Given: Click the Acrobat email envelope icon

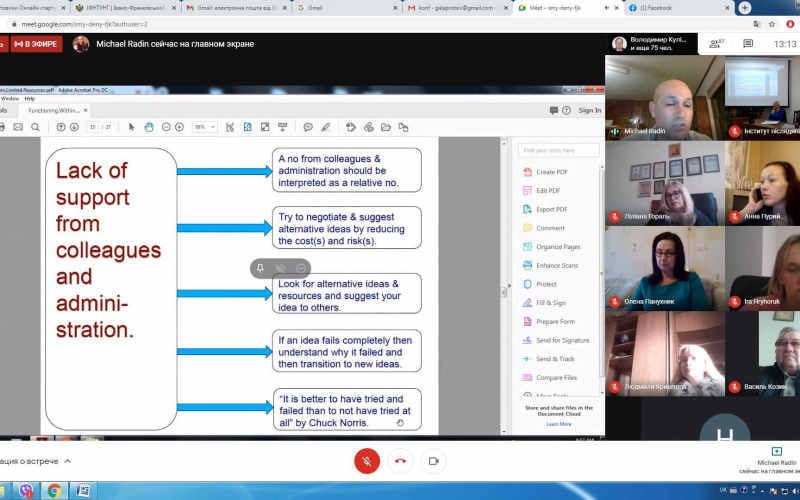Looking at the screenshot, I should [x=18, y=127].
